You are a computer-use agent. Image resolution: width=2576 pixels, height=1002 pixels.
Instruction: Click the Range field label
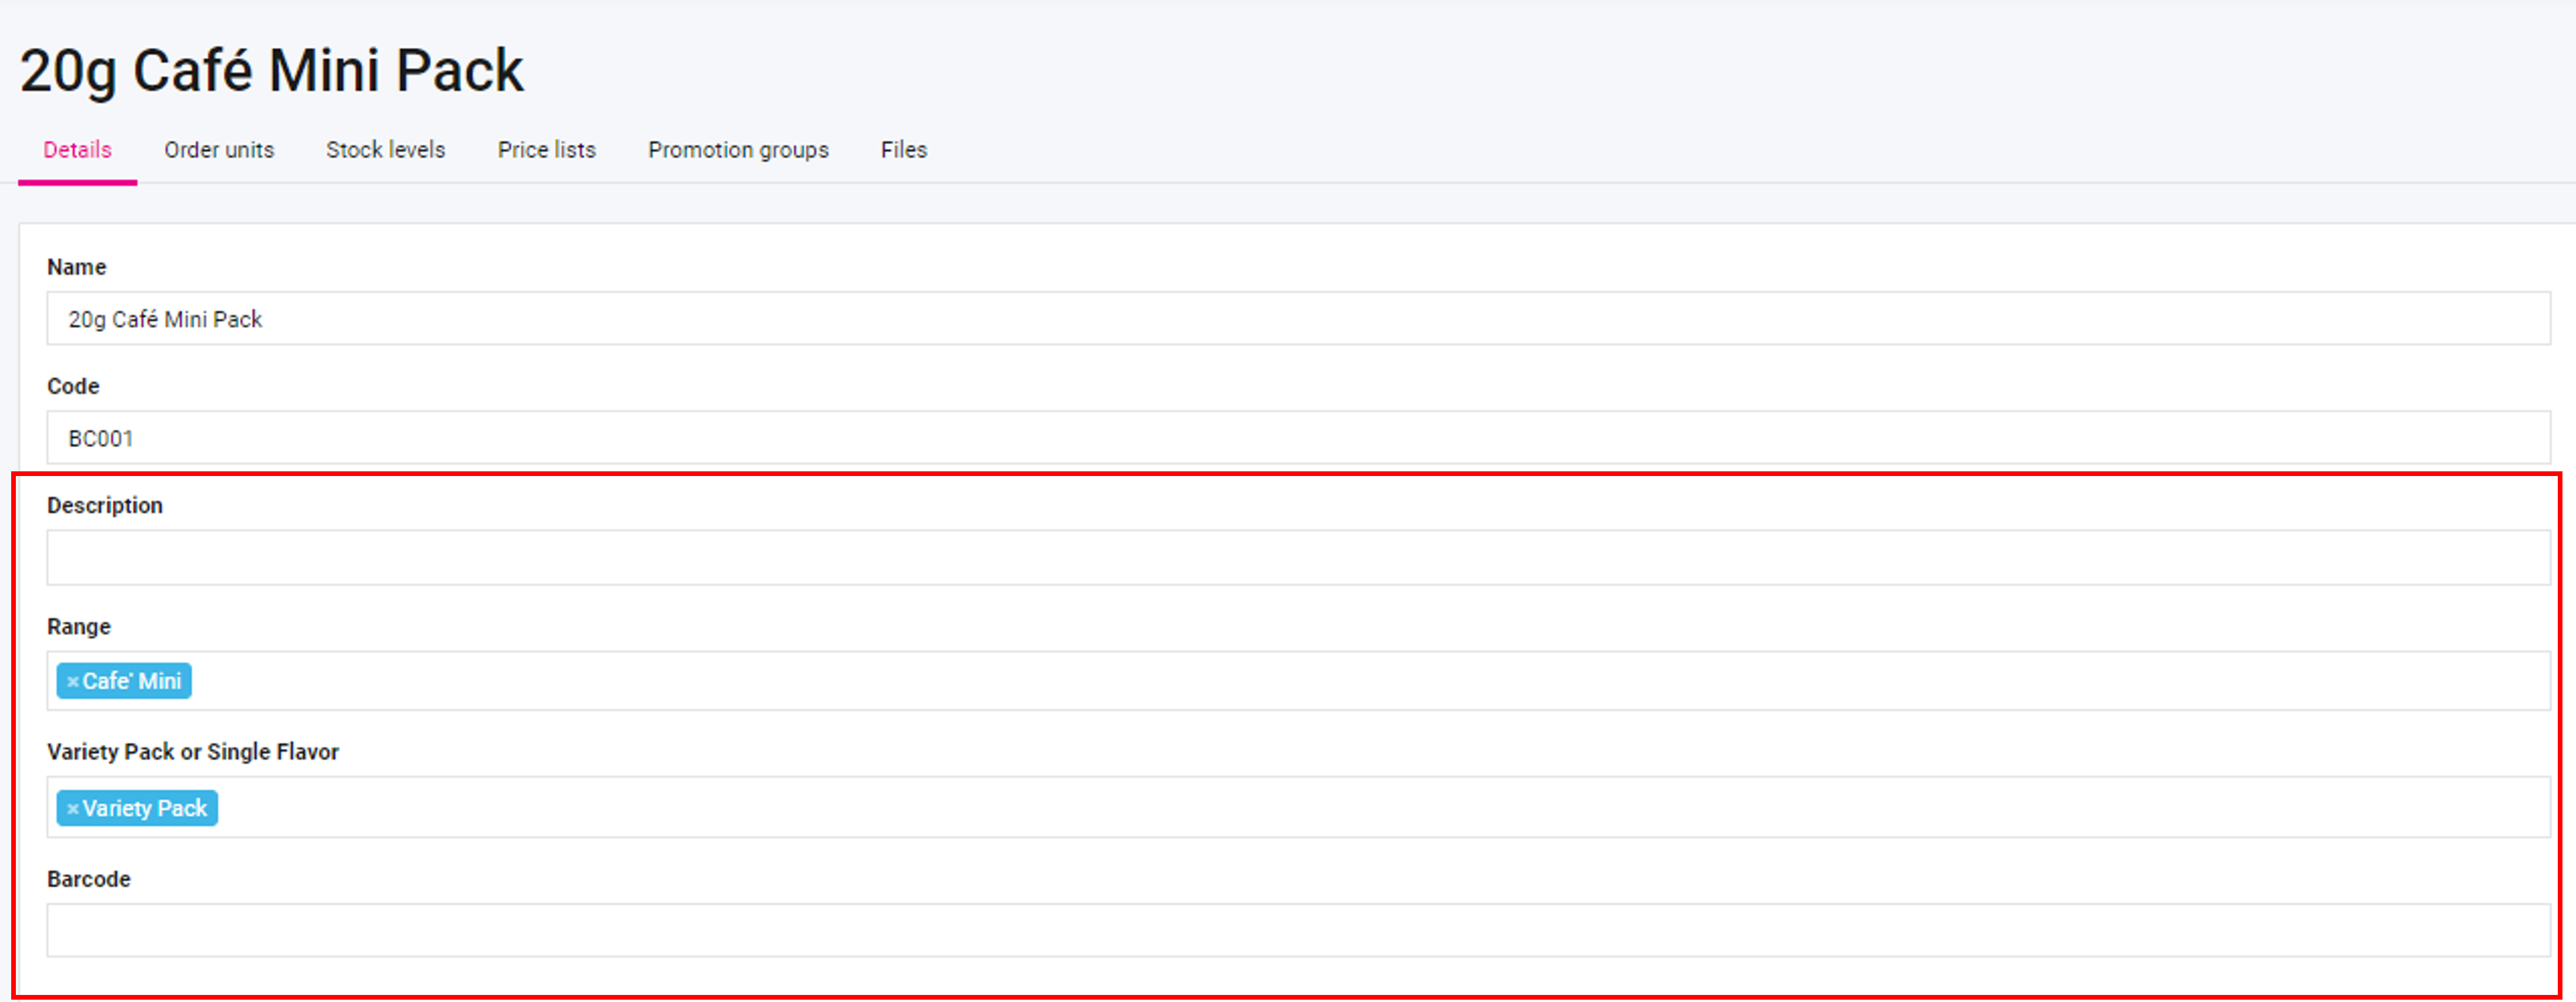(78, 627)
